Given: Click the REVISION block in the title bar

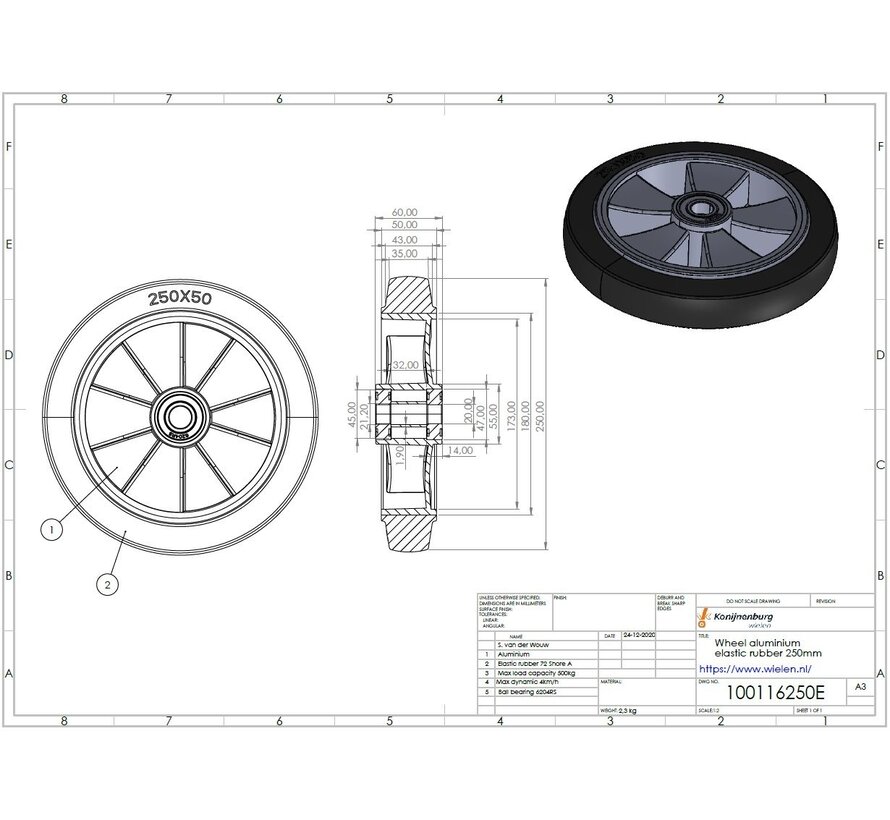Looking at the screenshot, I should pos(825,600).
